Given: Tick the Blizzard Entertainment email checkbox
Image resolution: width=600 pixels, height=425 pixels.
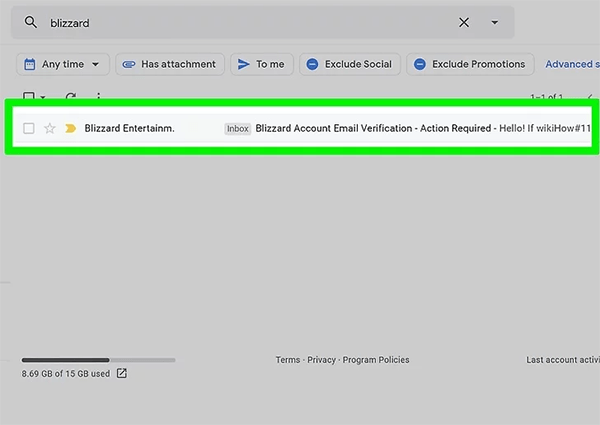Looking at the screenshot, I should coord(29,128).
